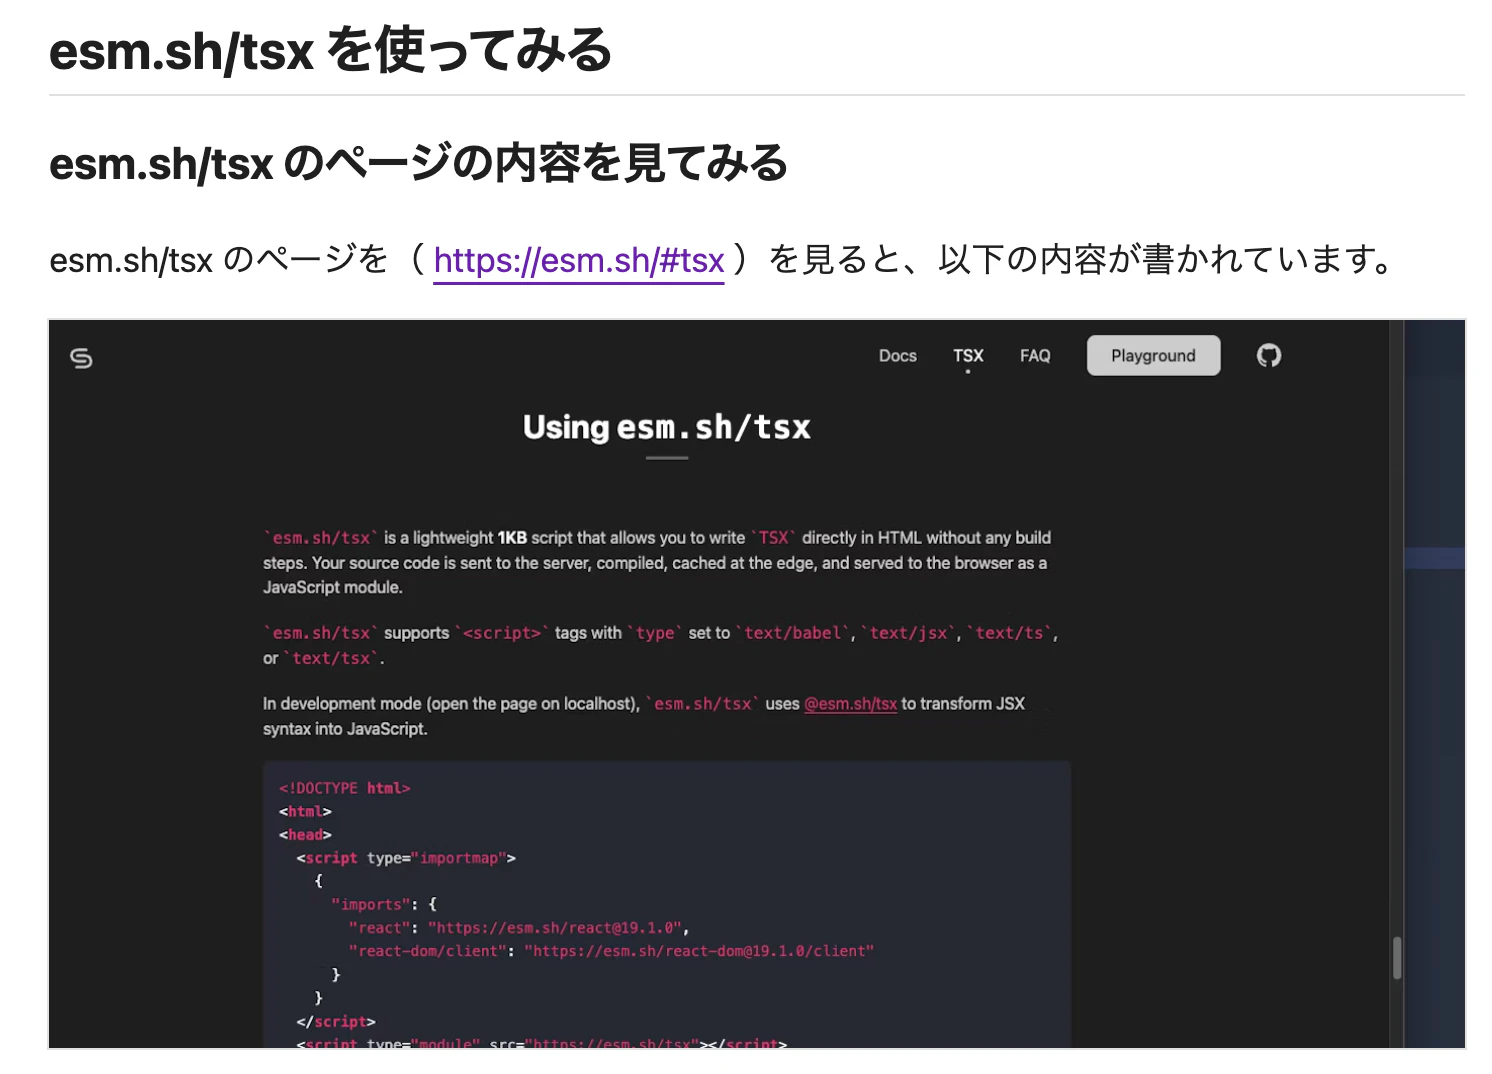
Task: Click the Playground button
Action: 1153,356
